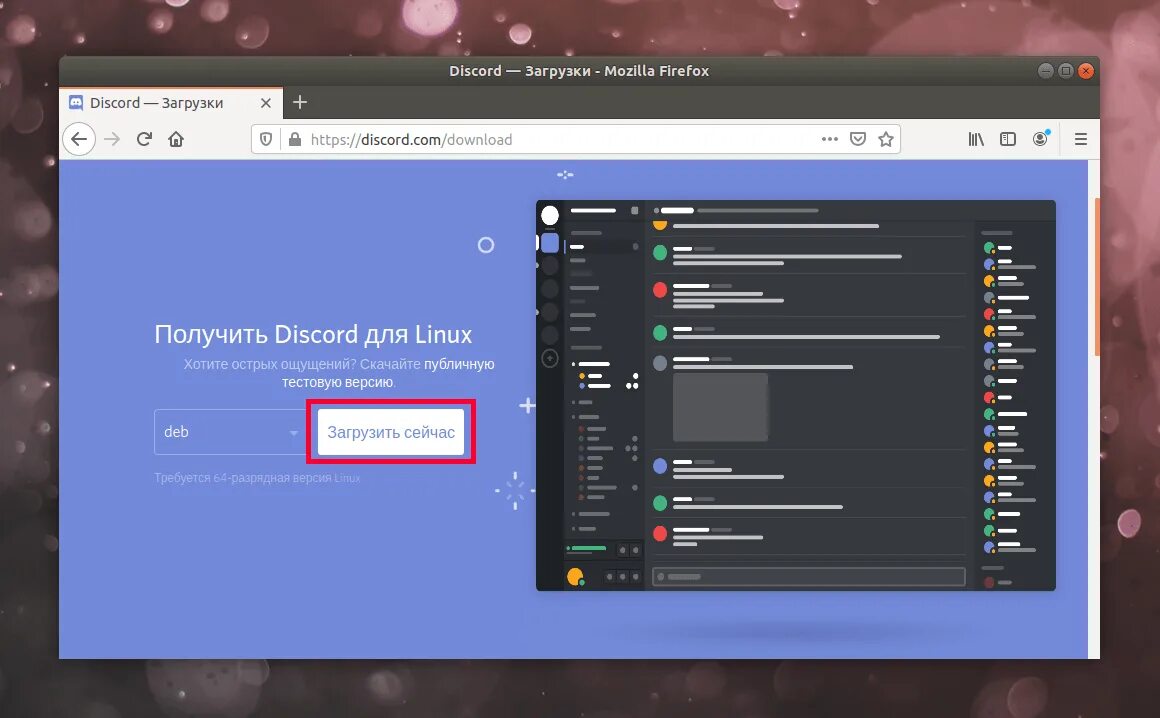Open the Firefox home page icon
The width and height of the screenshot is (1160, 718).
point(176,139)
